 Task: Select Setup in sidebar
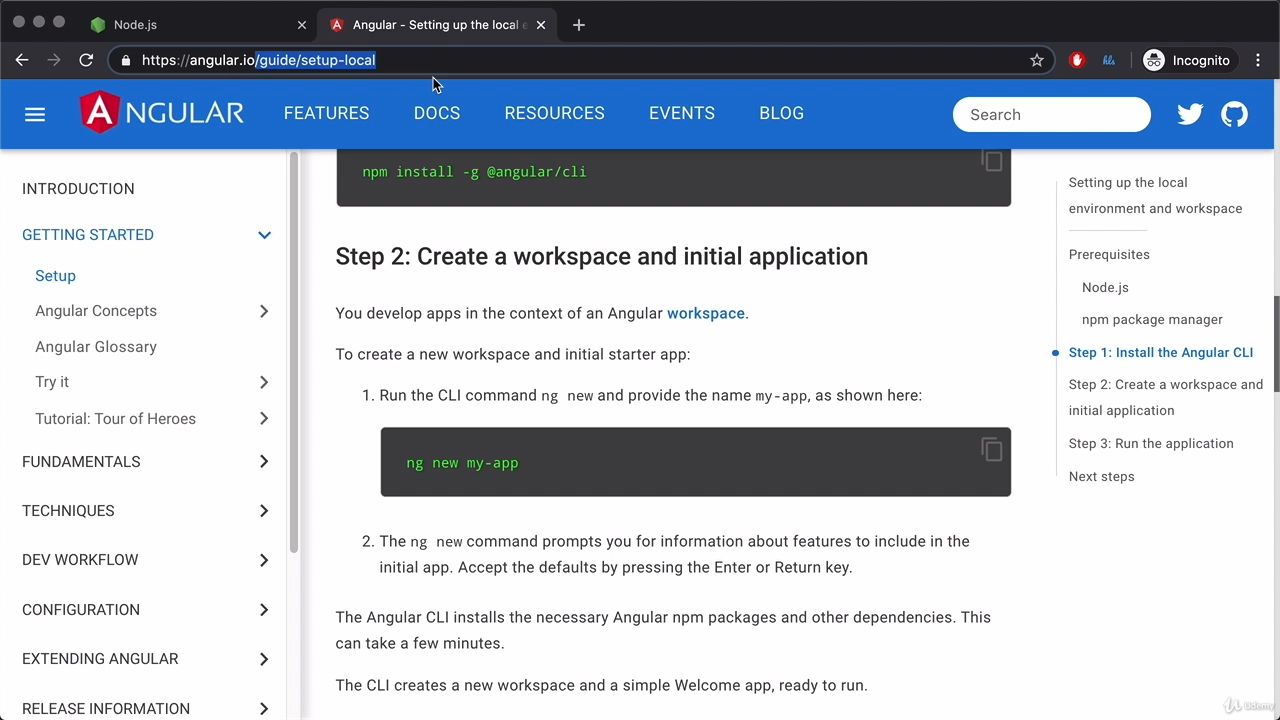pyautogui.click(x=55, y=275)
